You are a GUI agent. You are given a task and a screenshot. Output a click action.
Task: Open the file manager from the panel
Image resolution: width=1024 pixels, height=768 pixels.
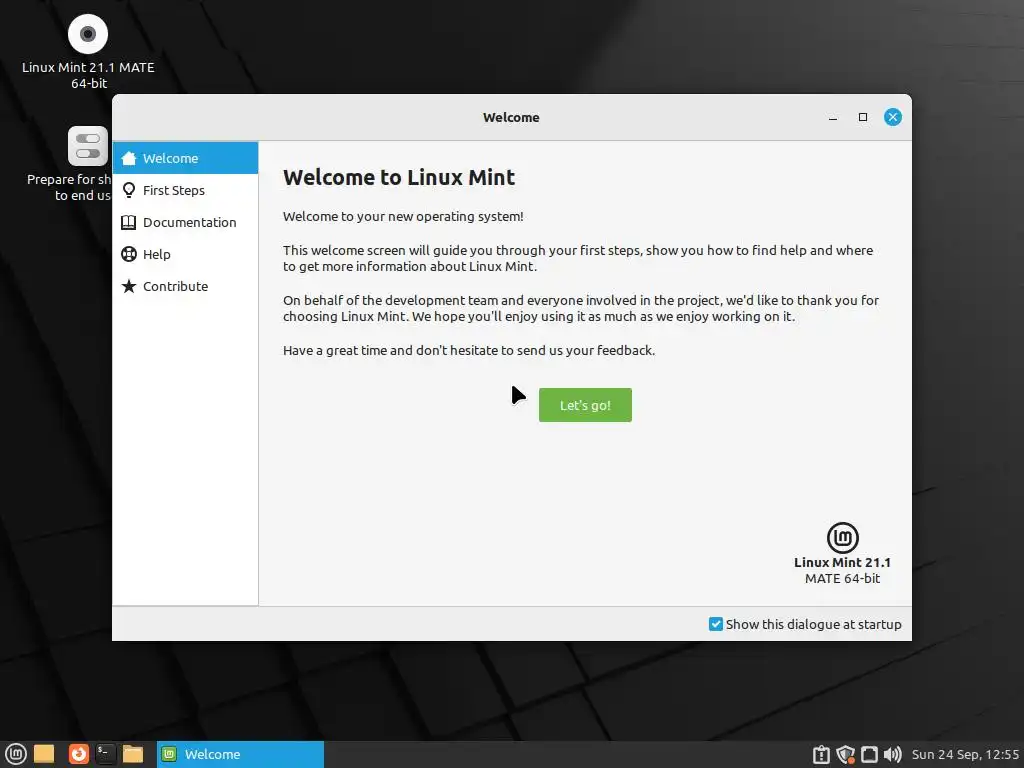133,754
